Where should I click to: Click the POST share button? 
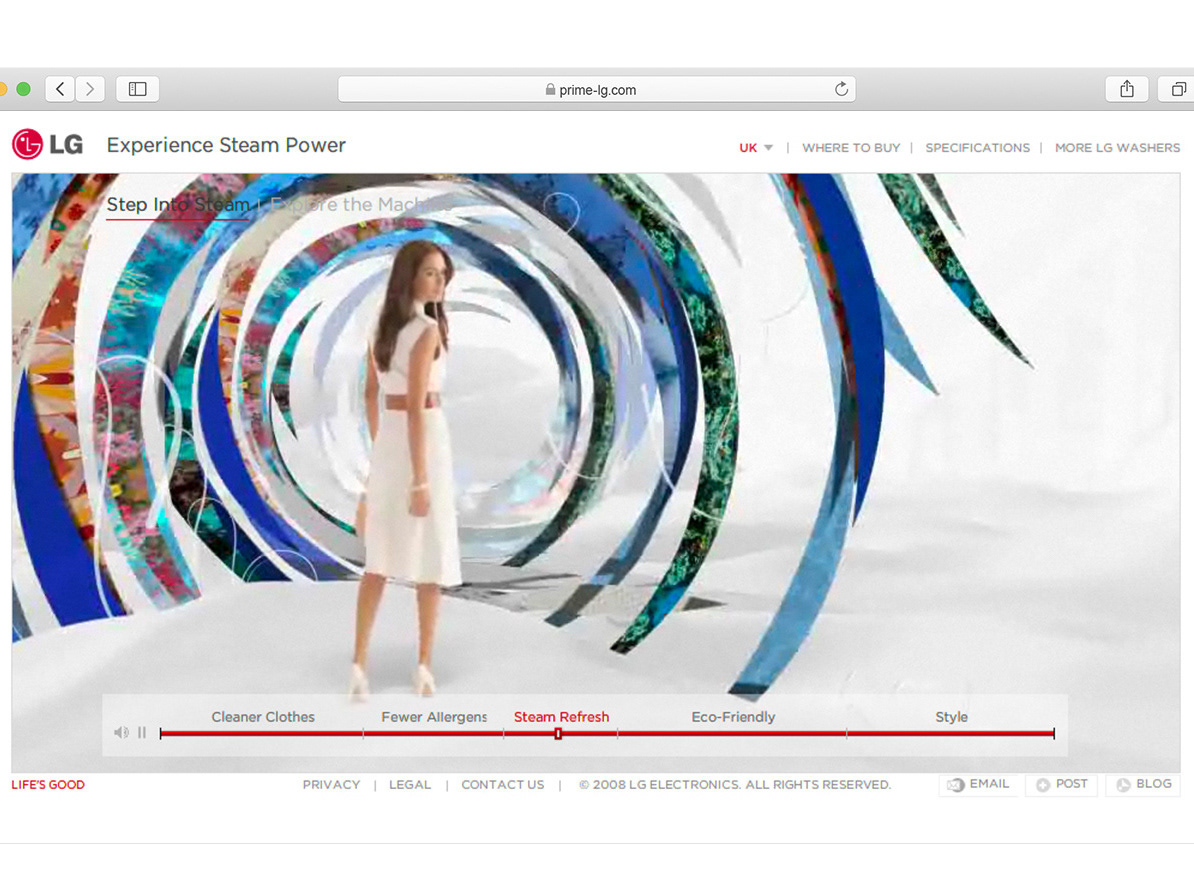pyautogui.click(x=1062, y=784)
